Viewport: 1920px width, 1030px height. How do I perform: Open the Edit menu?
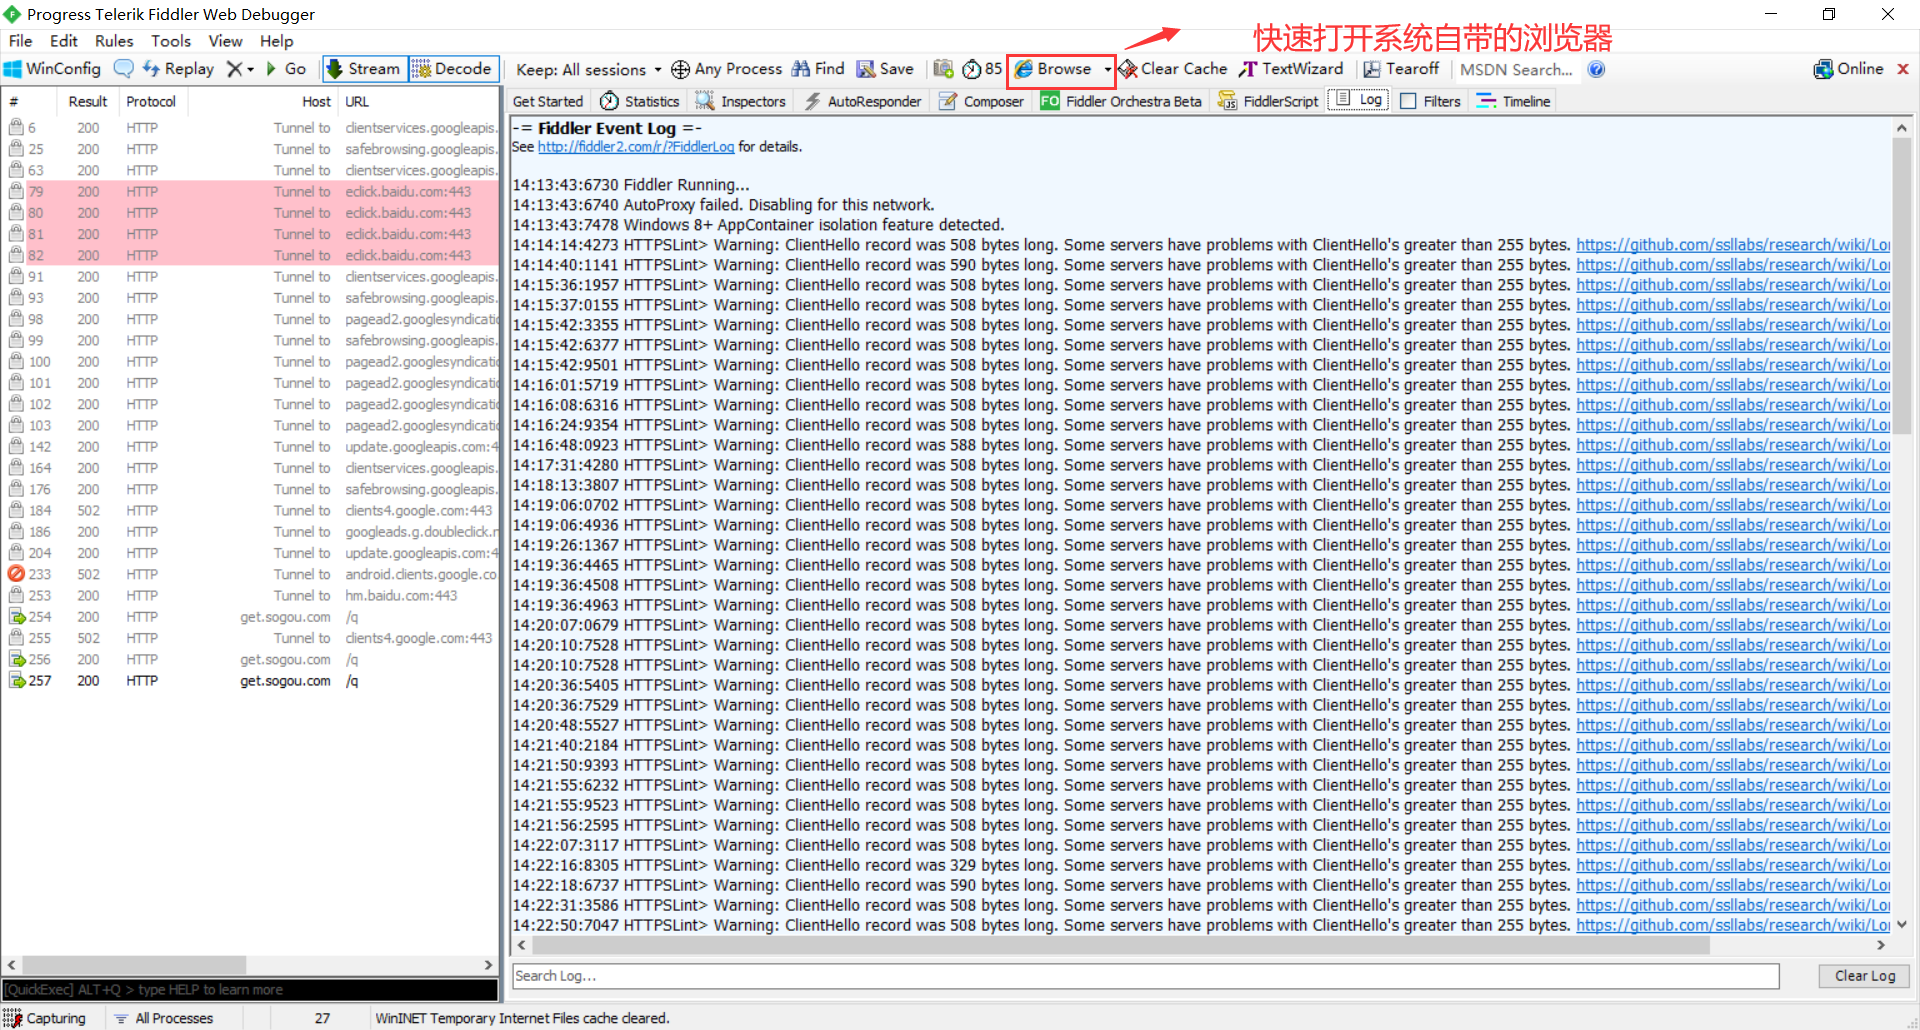tap(64, 41)
